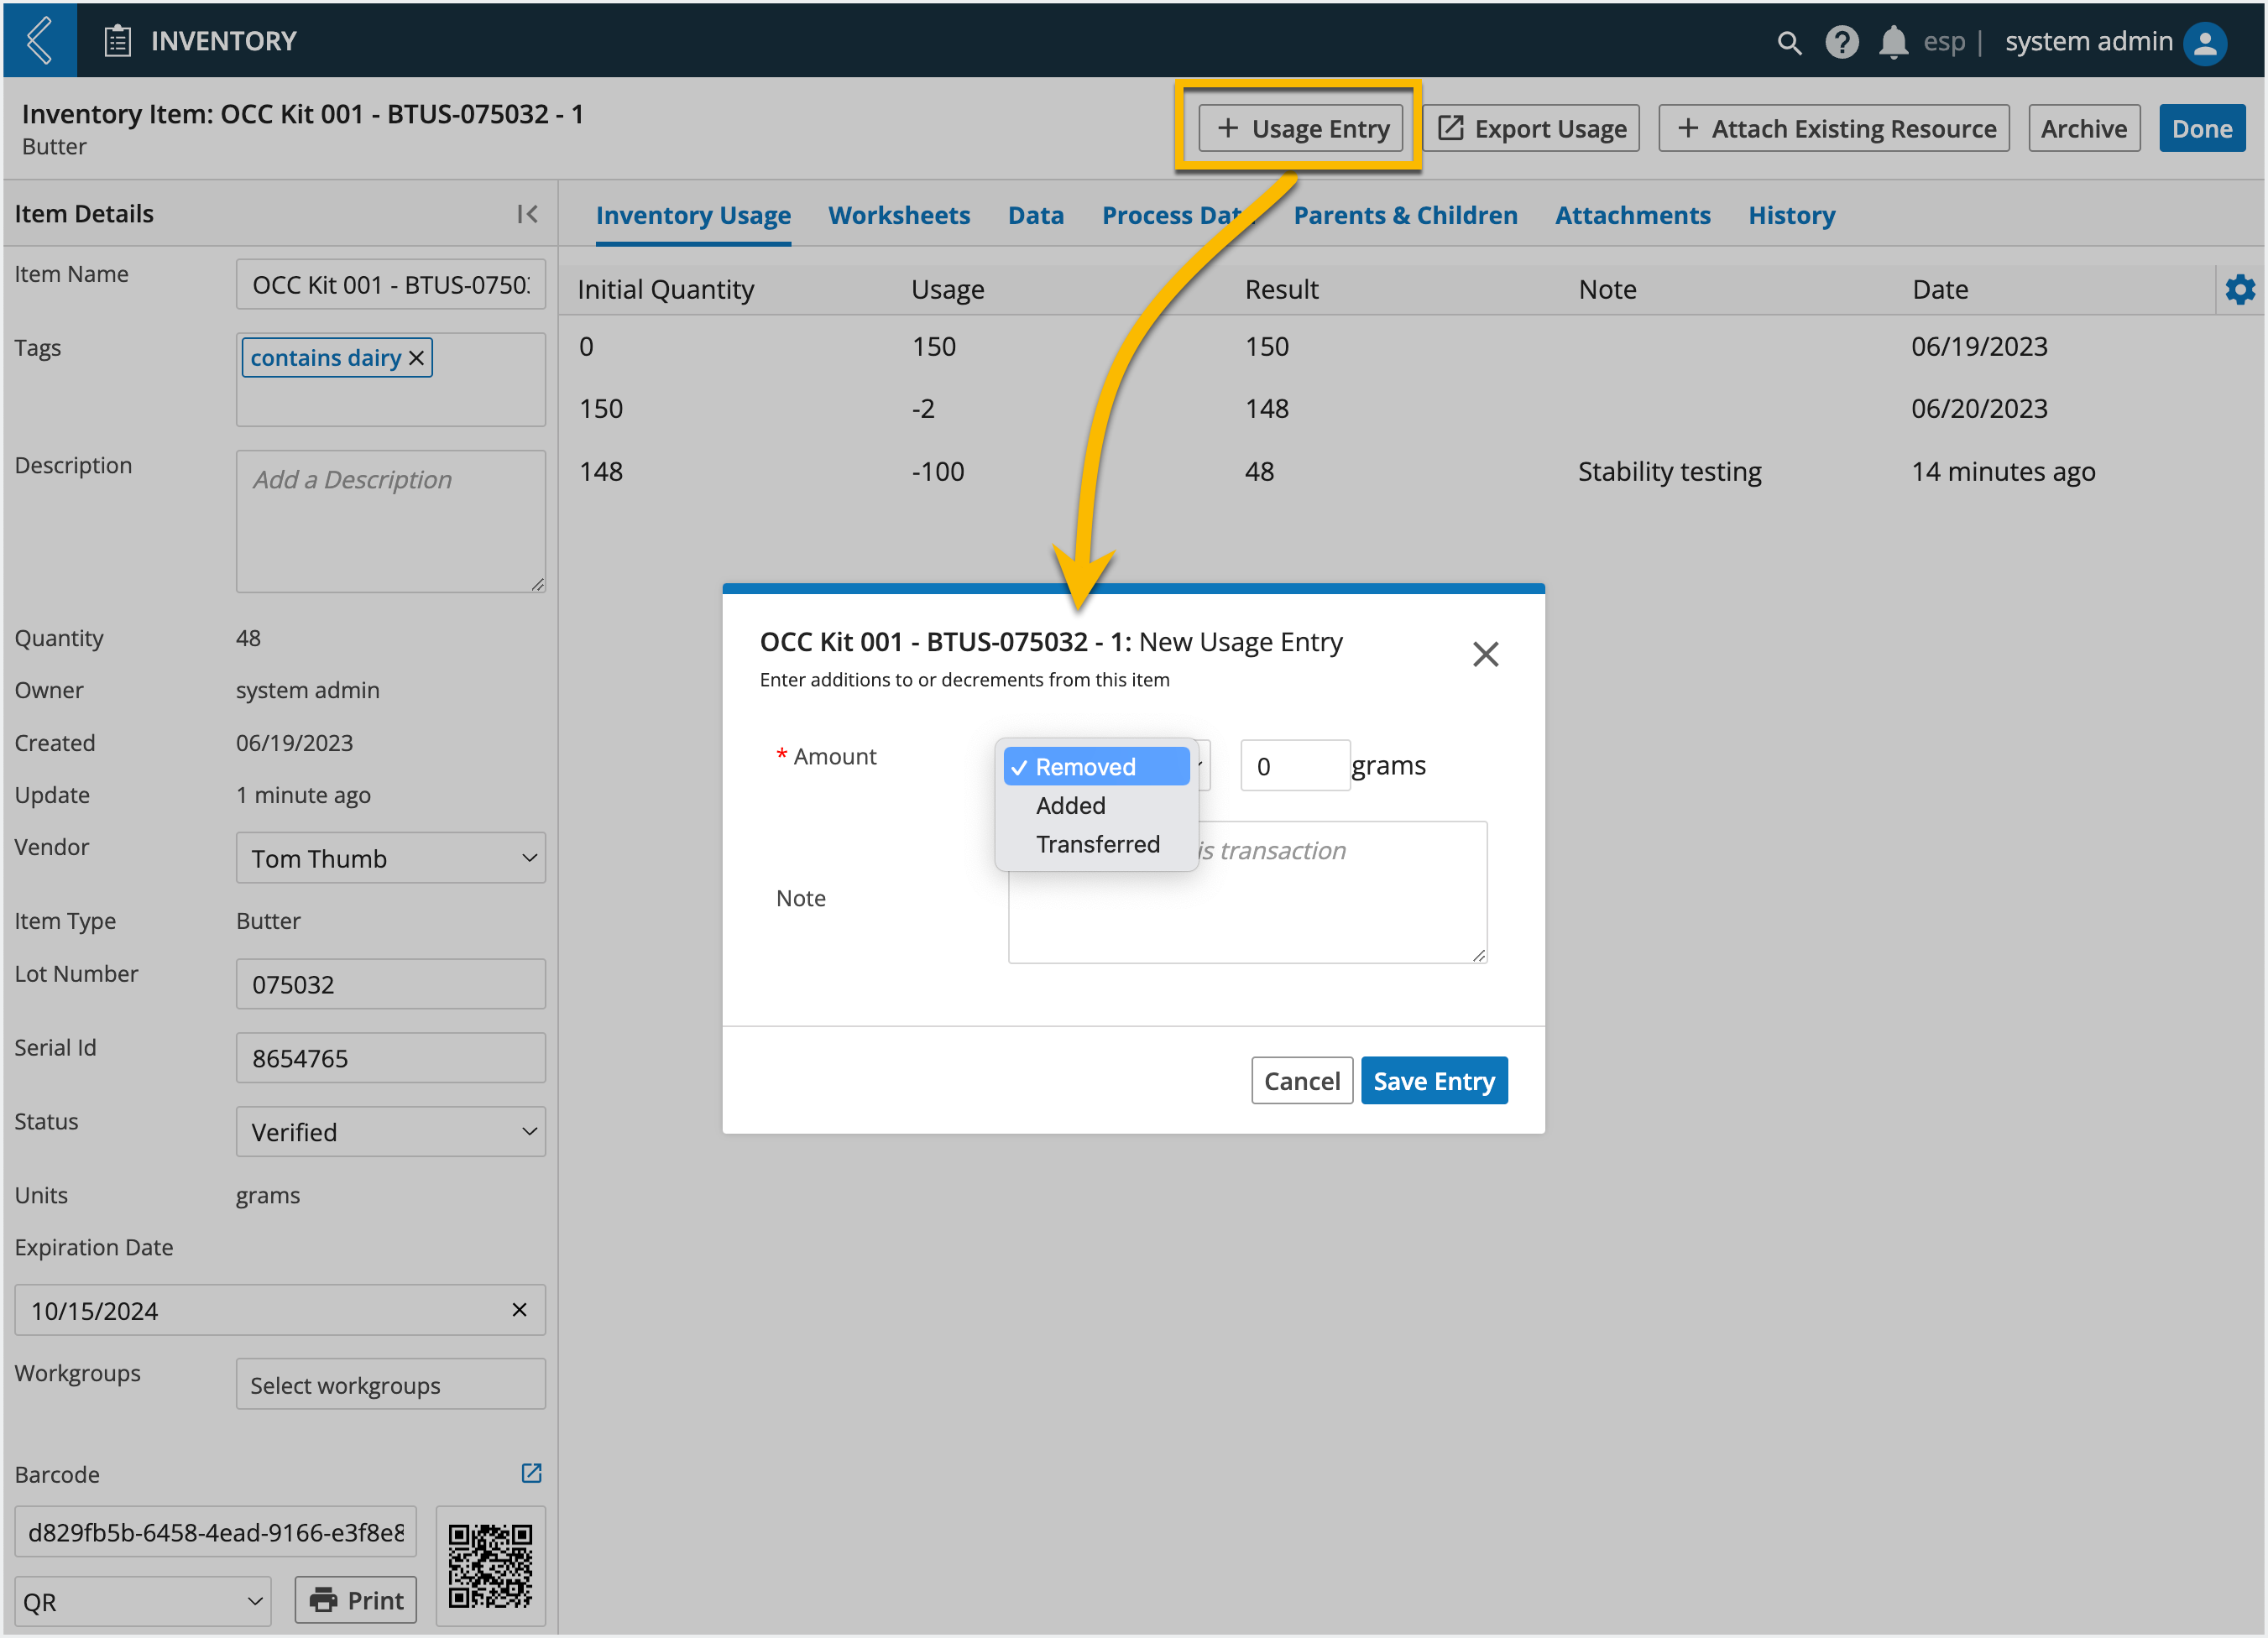The image size is (2268, 1638).
Task: Click the esp label in header
Action: coord(1944,42)
